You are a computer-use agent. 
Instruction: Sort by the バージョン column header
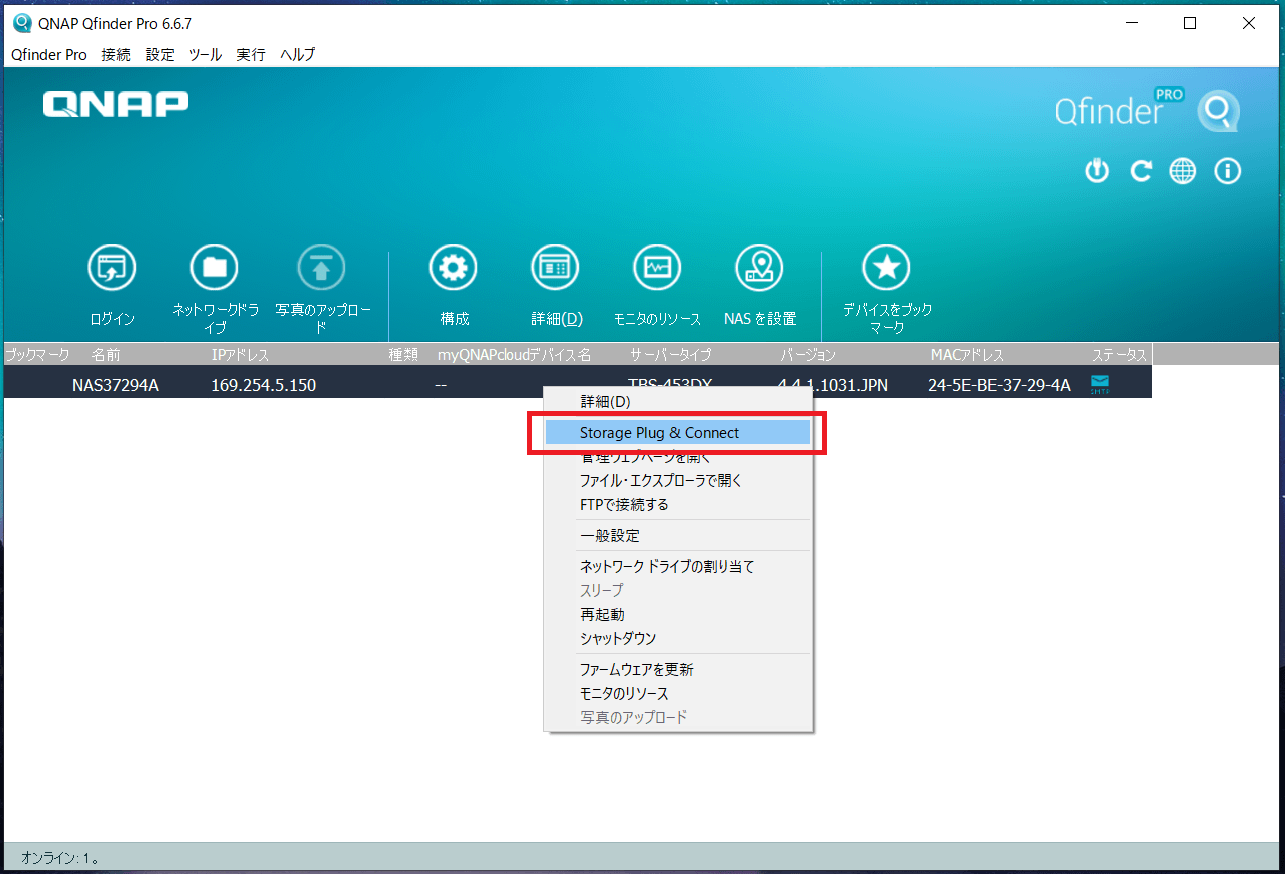[x=808, y=355]
